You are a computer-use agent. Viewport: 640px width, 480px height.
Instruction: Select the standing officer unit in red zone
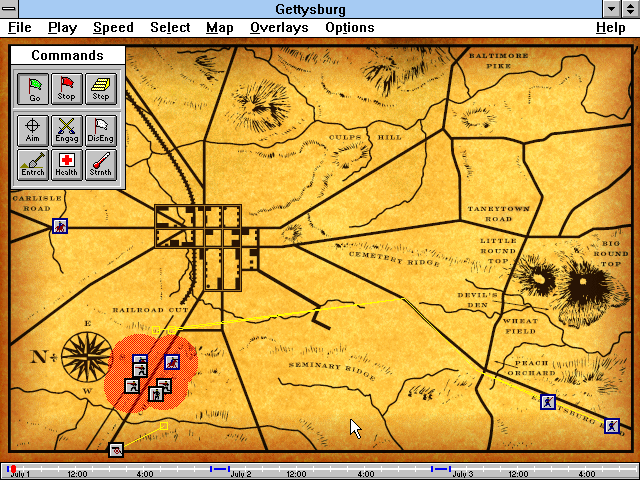pyautogui.click(x=156, y=394)
